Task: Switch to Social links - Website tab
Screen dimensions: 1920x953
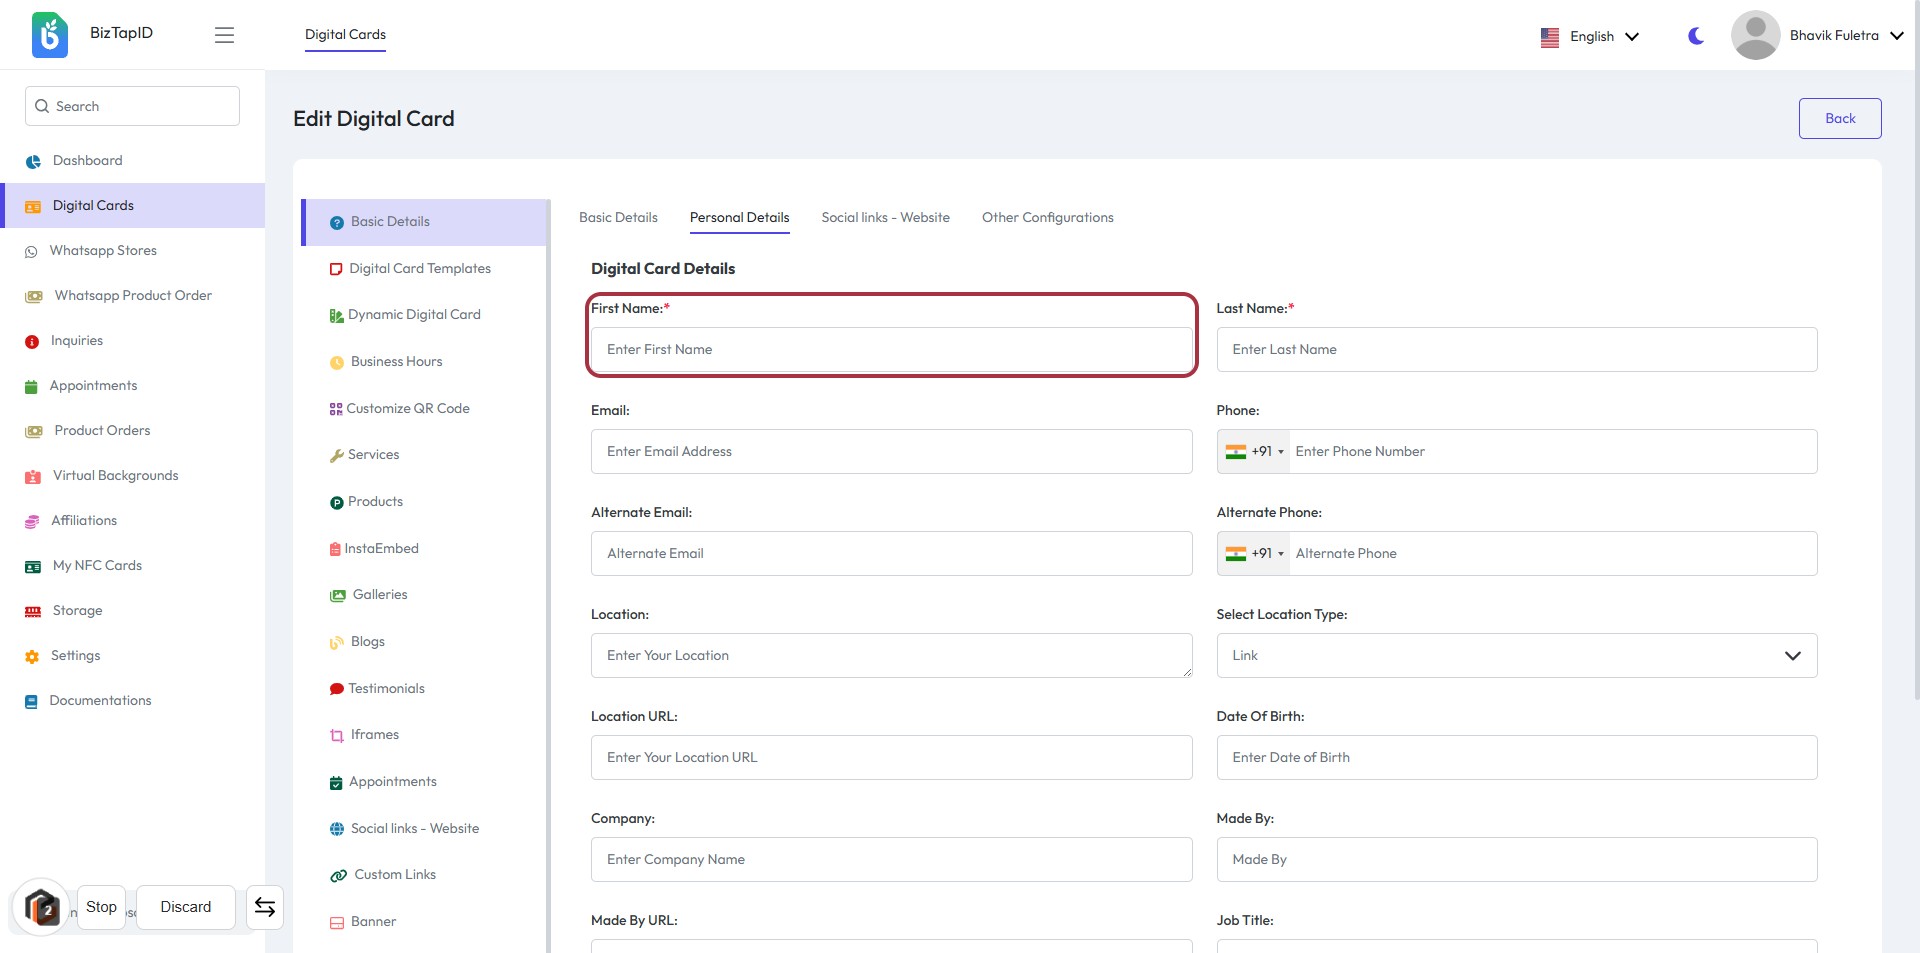Action: [885, 218]
